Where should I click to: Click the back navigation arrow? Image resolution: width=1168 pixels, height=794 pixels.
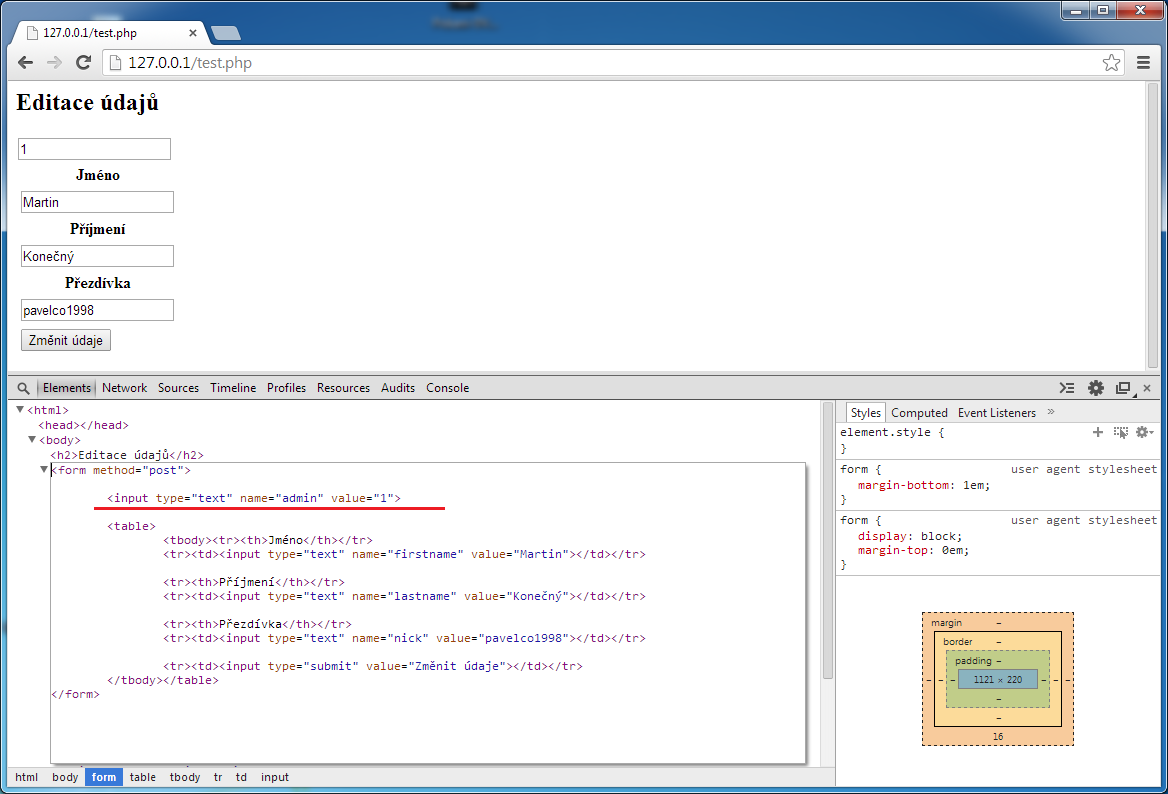(x=25, y=62)
